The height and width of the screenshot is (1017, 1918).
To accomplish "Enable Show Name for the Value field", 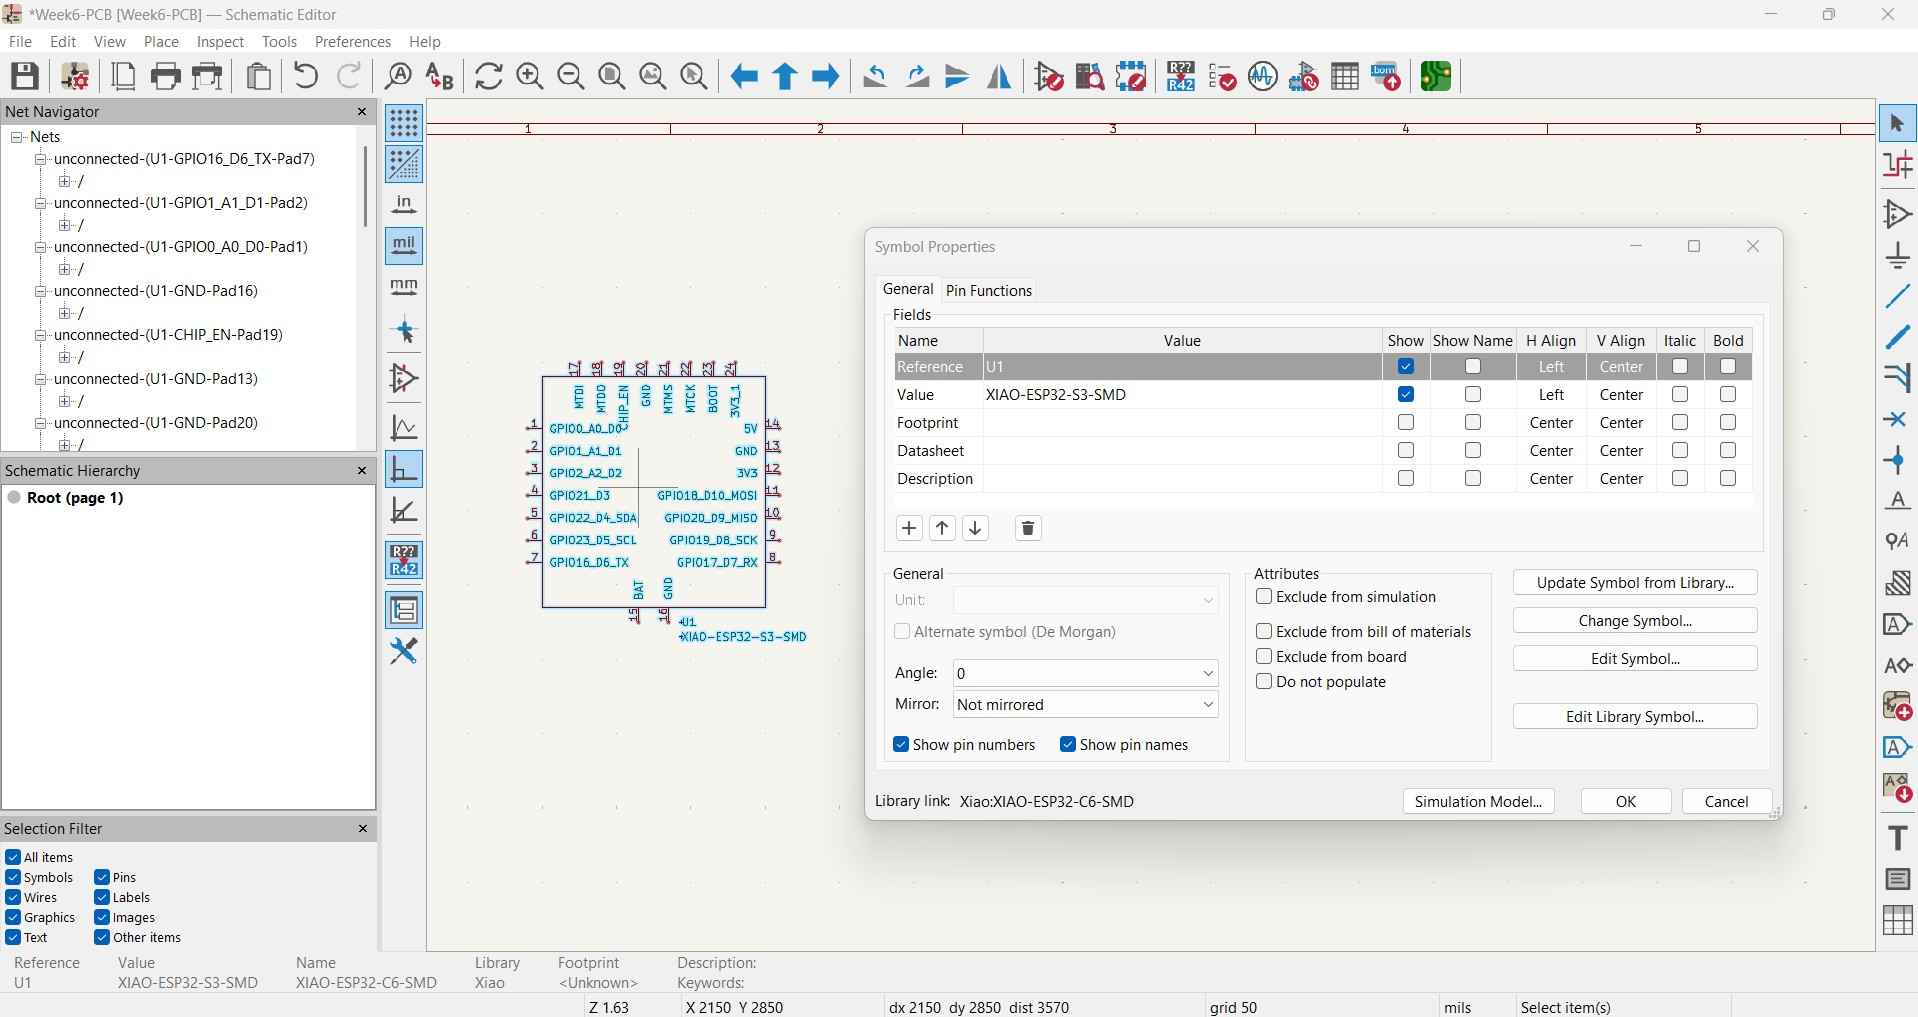I will click(x=1473, y=395).
